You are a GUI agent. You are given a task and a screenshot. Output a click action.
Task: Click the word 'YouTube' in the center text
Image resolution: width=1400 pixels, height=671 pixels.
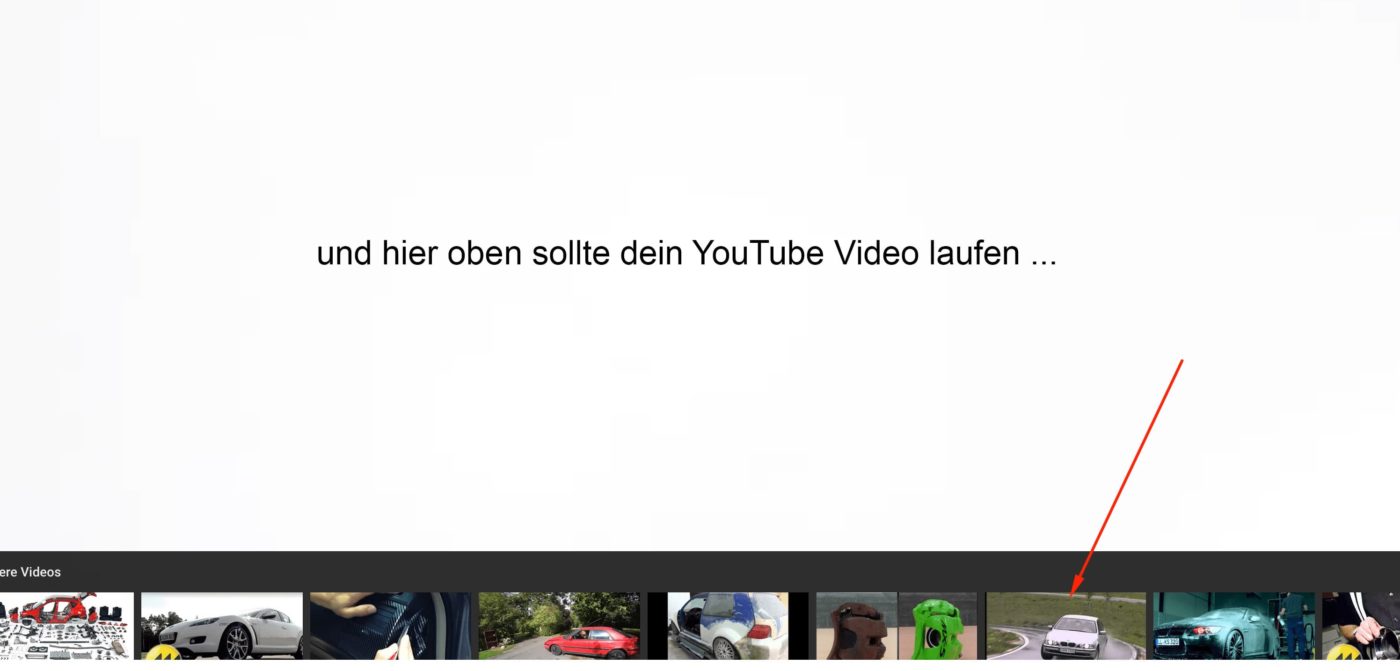tap(759, 253)
